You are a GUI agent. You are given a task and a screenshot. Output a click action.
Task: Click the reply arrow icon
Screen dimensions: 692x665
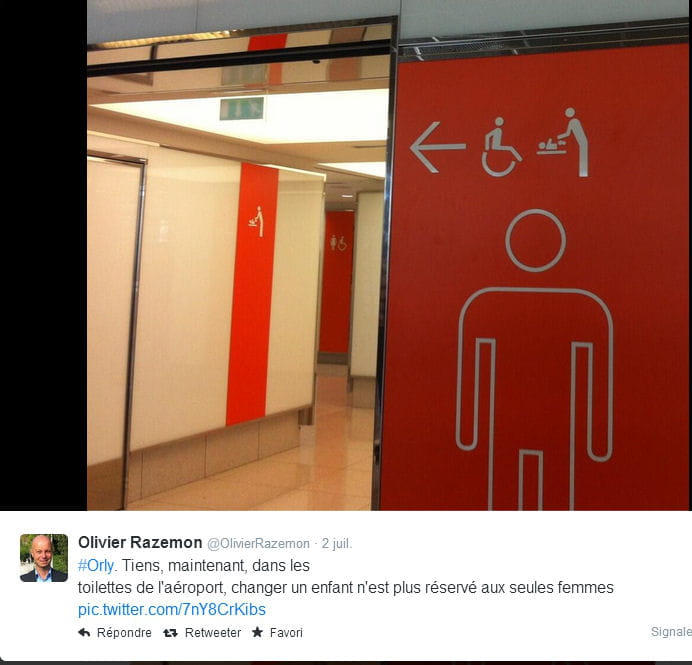pyautogui.click(x=84, y=633)
